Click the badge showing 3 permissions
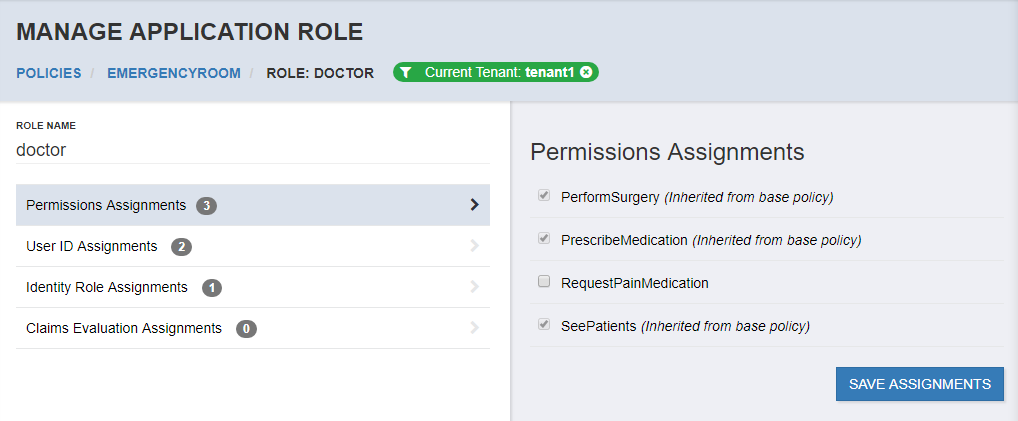The width and height of the screenshot is (1018, 421). coord(206,206)
